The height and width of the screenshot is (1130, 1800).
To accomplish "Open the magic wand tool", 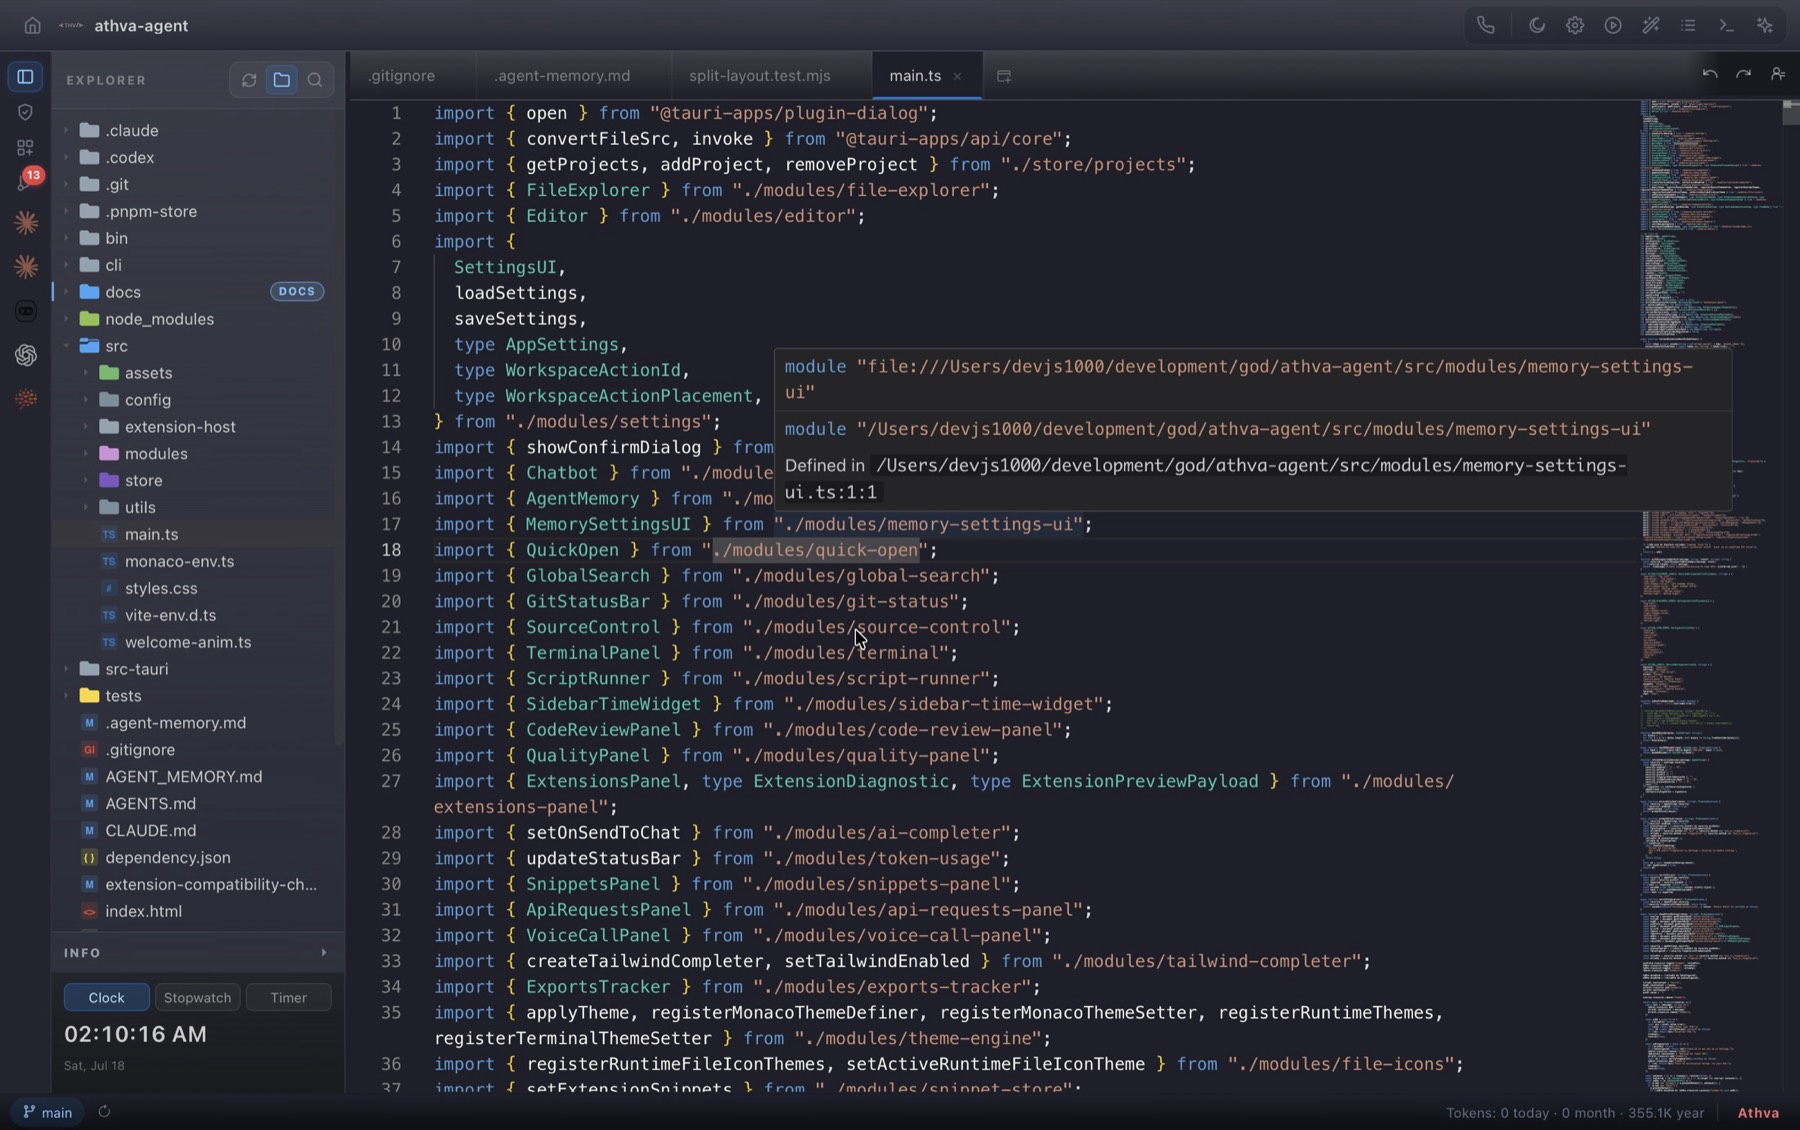I will pyautogui.click(x=1651, y=25).
